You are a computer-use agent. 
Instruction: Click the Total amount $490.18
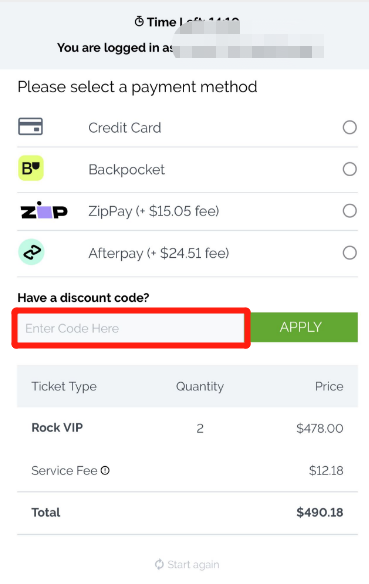pos(320,512)
